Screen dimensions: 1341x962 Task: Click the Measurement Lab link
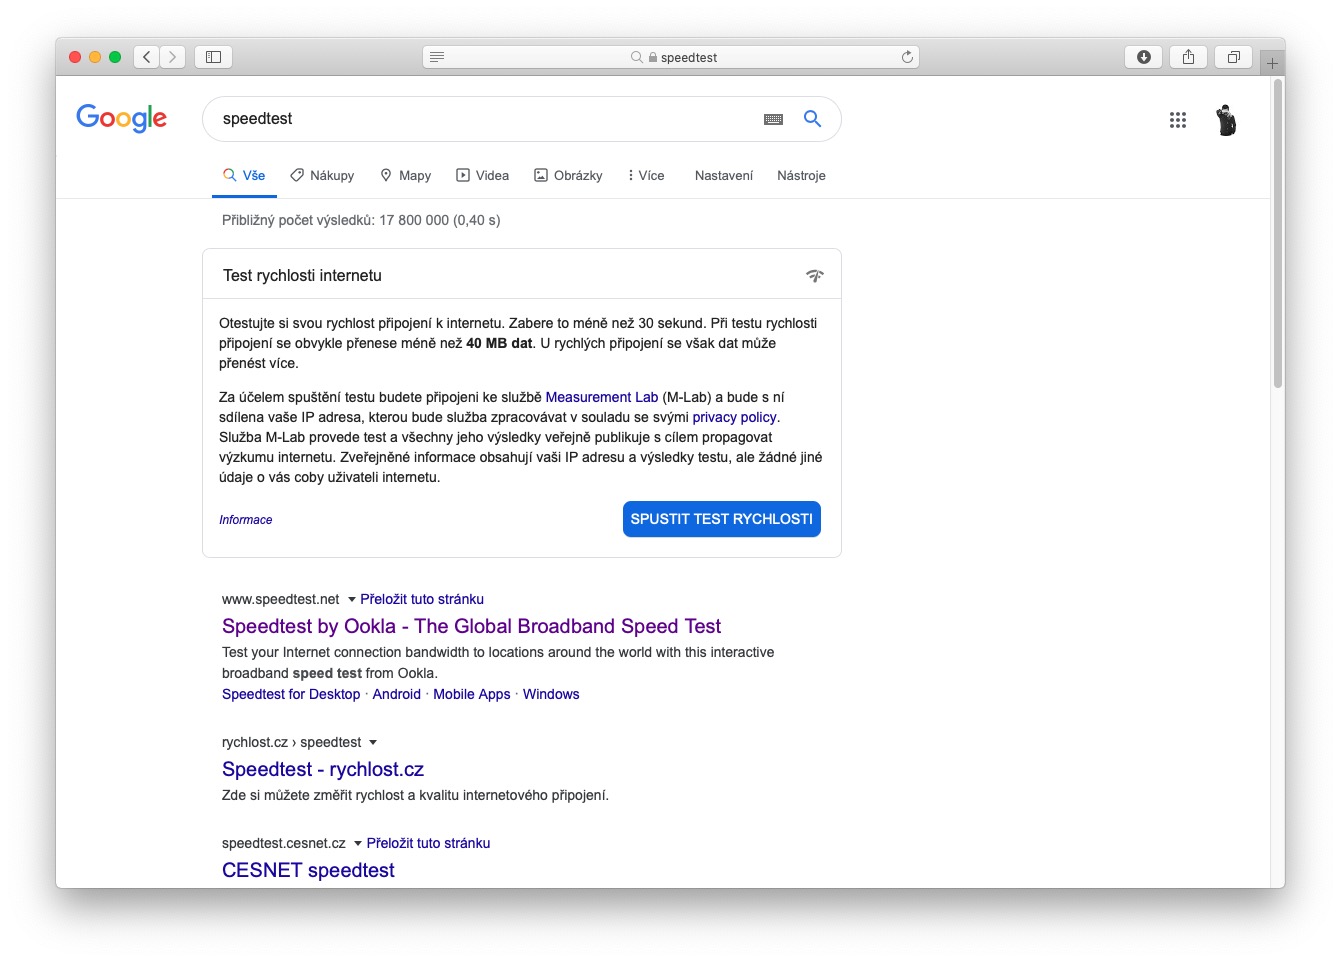click(x=601, y=398)
